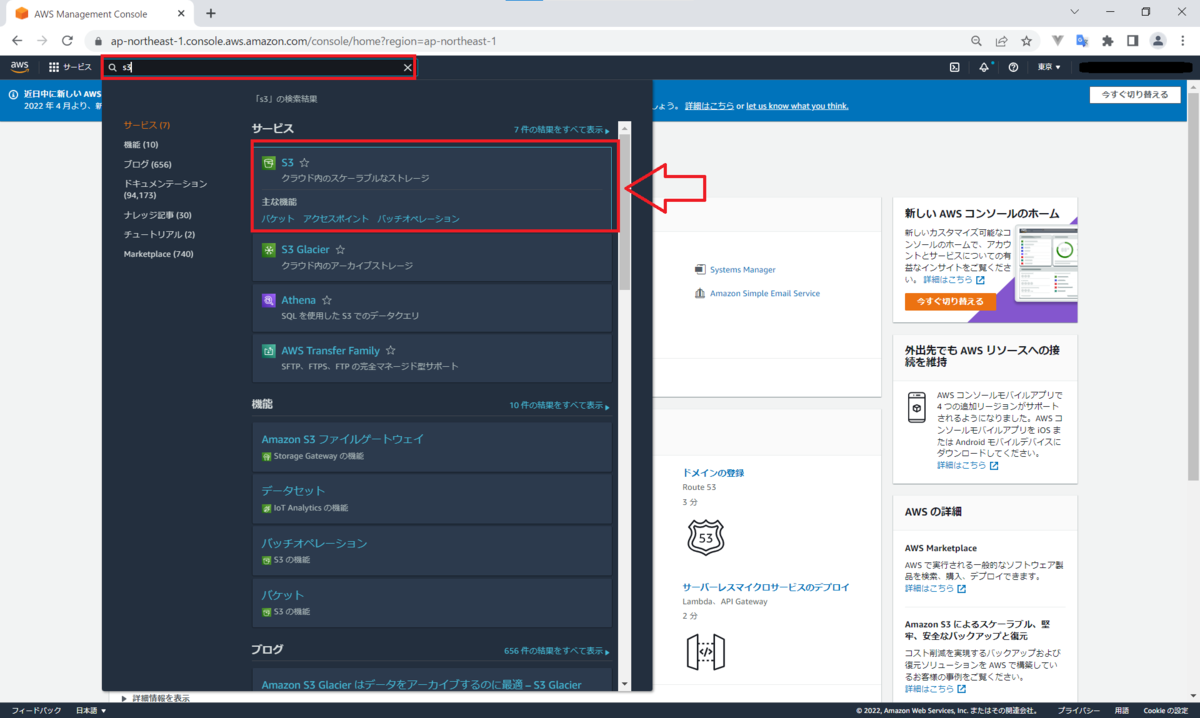
Task: Filter results by チュートリアル (2)
Action: coord(159,234)
